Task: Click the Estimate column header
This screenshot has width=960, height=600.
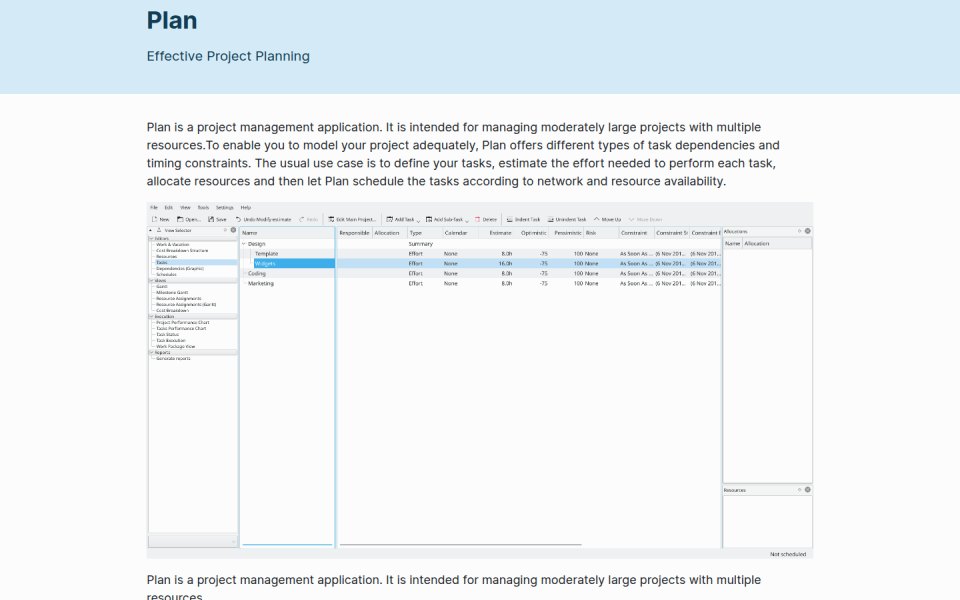Action: coord(500,233)
